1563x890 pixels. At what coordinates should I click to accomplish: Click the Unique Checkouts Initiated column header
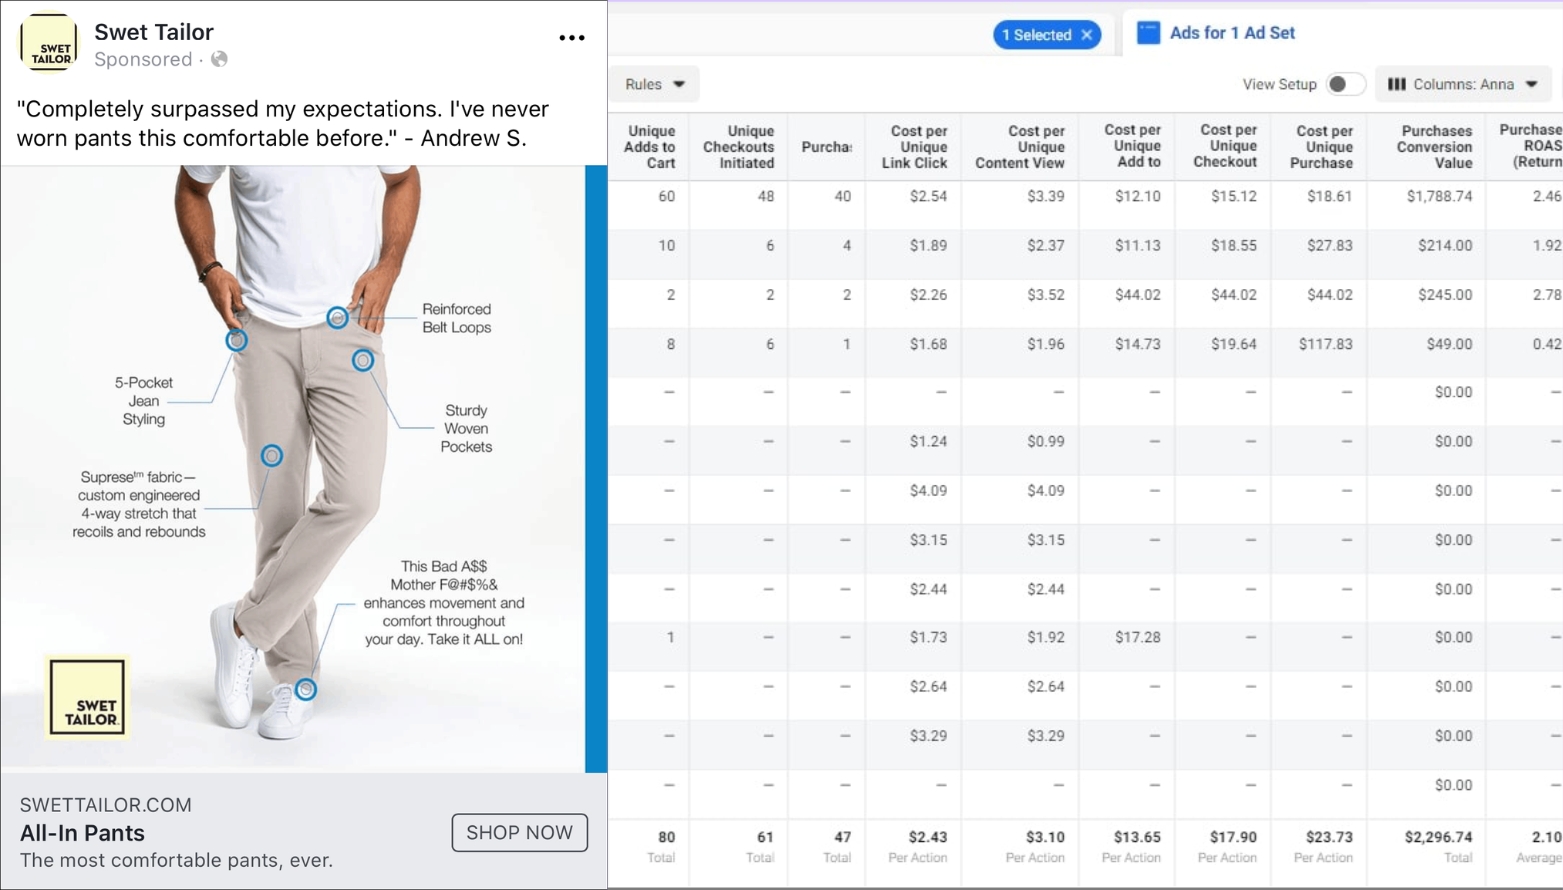739,147
